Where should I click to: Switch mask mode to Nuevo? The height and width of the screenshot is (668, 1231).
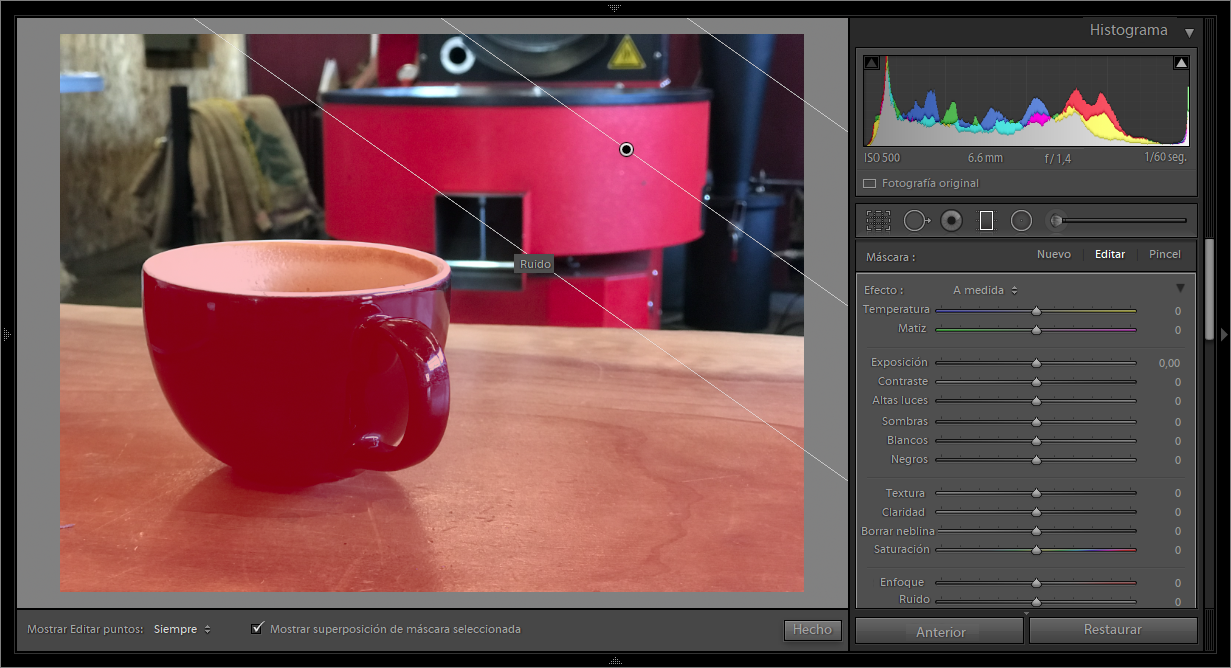1053,255
